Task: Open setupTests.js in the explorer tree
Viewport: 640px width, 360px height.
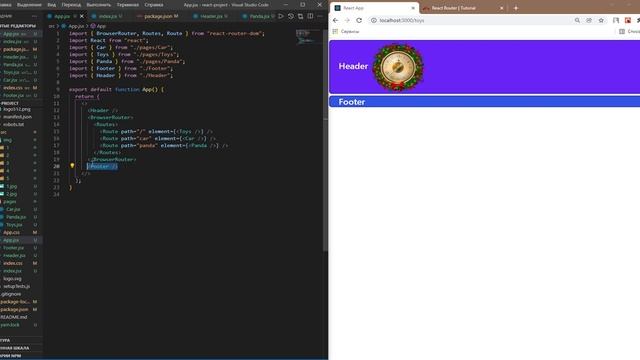Action: pos(16,287)
